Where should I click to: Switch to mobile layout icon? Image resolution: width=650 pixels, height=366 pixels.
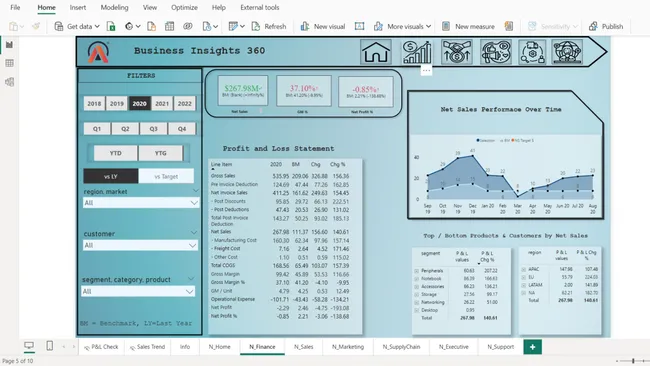[x=49, y=346]
